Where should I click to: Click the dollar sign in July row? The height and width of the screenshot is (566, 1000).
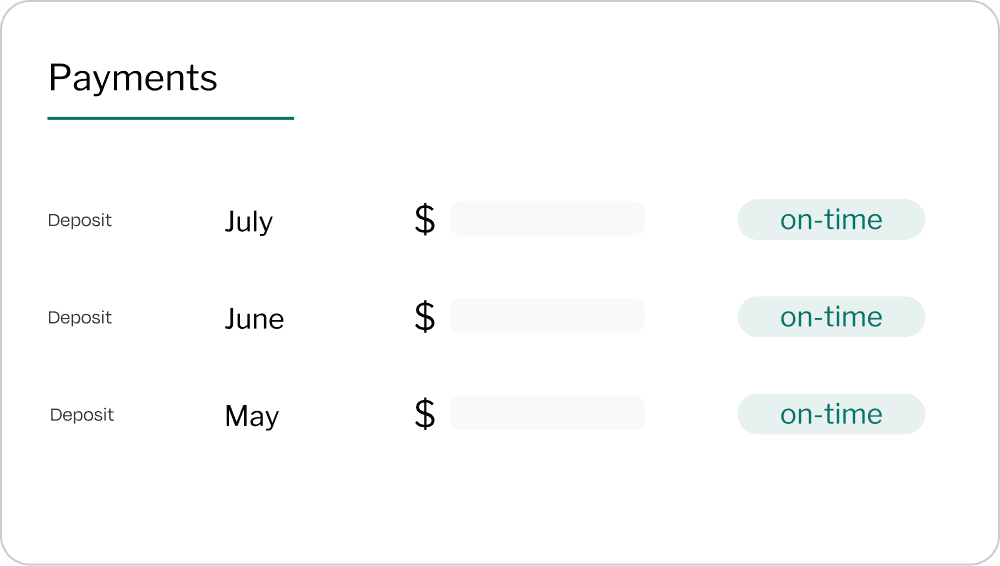click(x=425, y=219)
